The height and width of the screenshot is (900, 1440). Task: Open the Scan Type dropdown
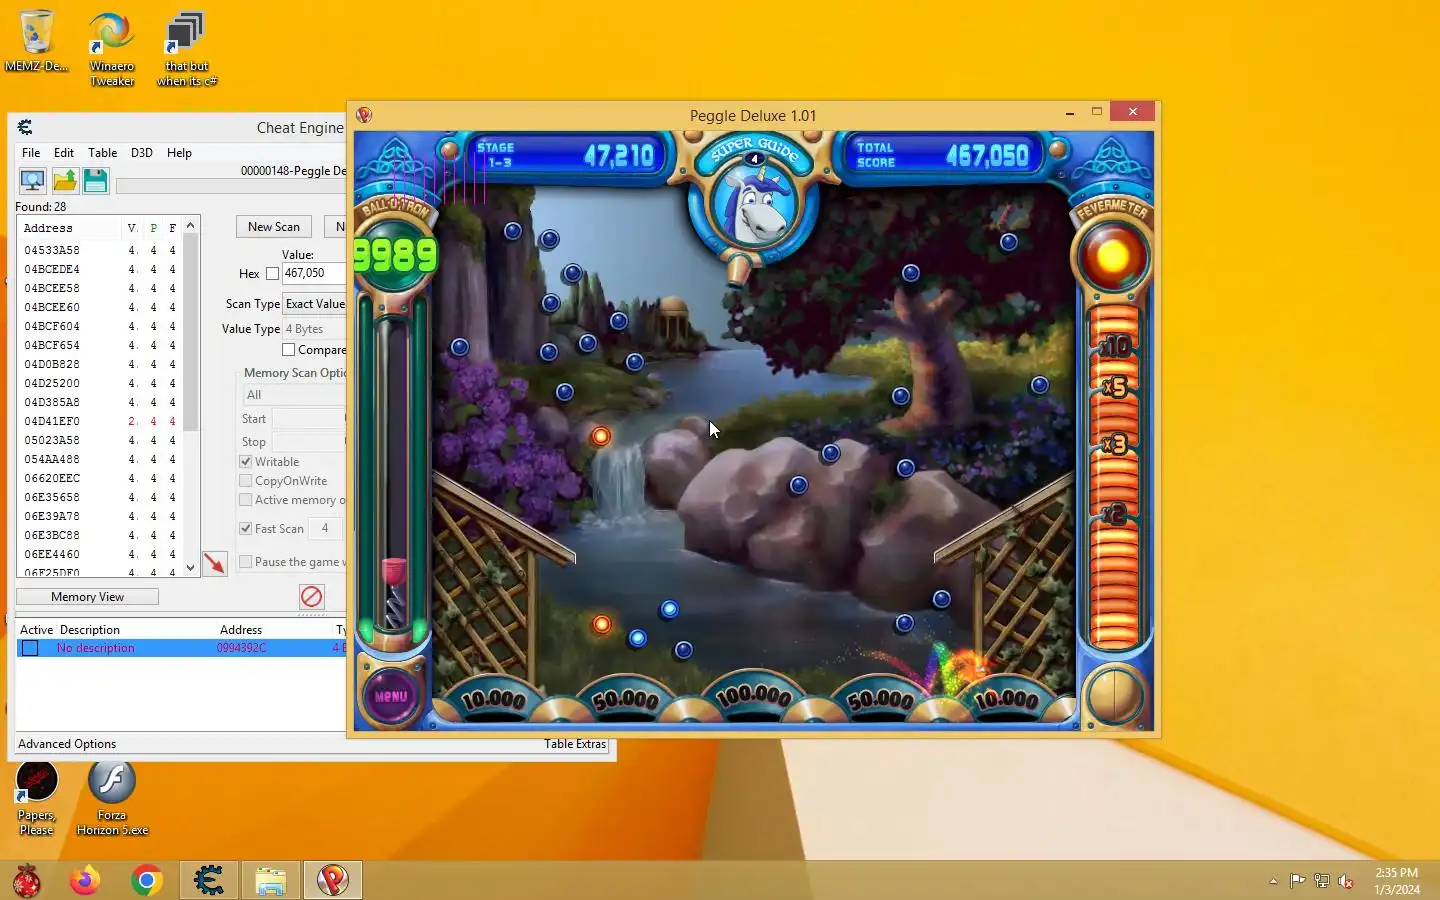tap(315, 304)
